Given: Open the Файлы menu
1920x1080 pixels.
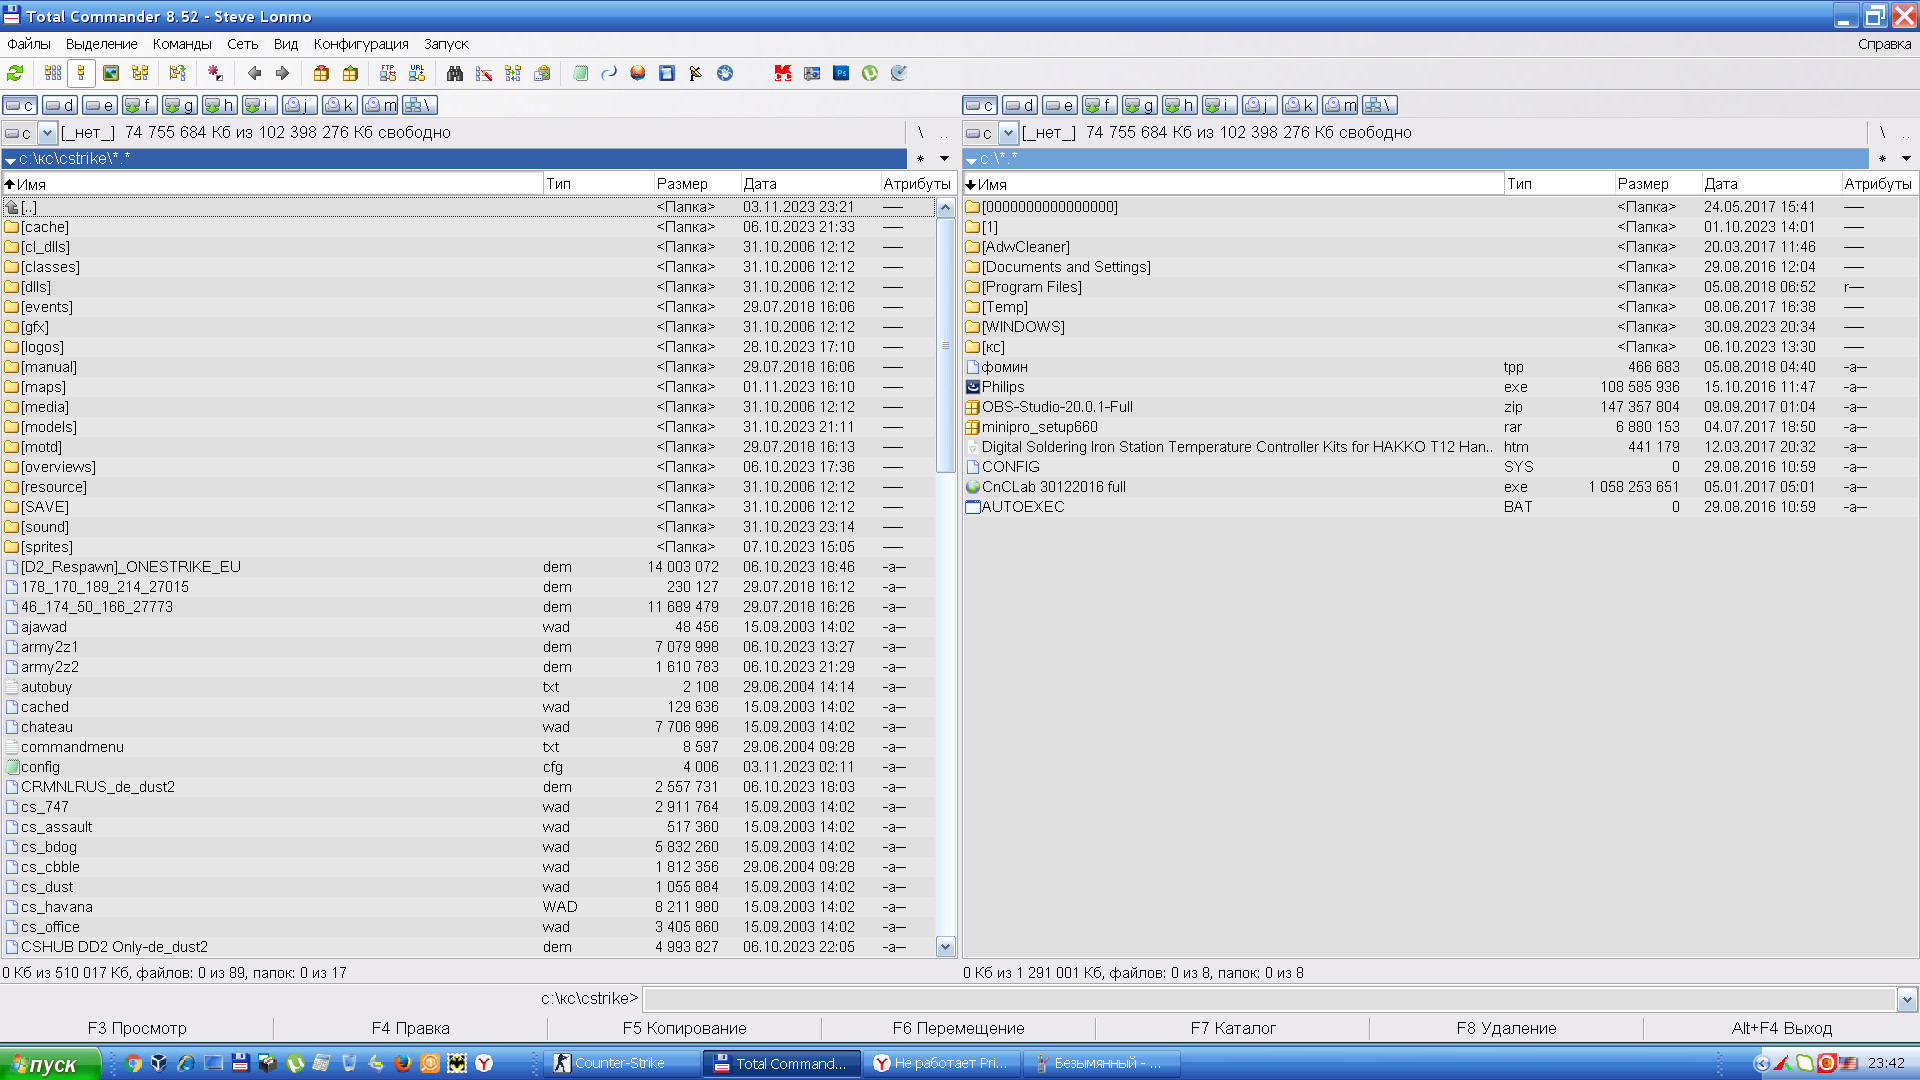Looking at the screenshot, I should 29,44.
